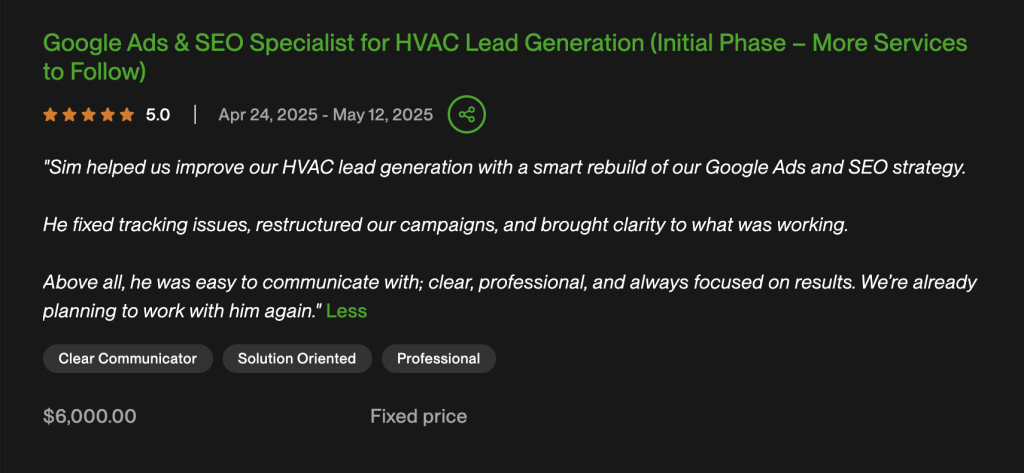Click the review sentence starting "Sim helped us"
The image size is (1024, 473).
coord(504,167)
